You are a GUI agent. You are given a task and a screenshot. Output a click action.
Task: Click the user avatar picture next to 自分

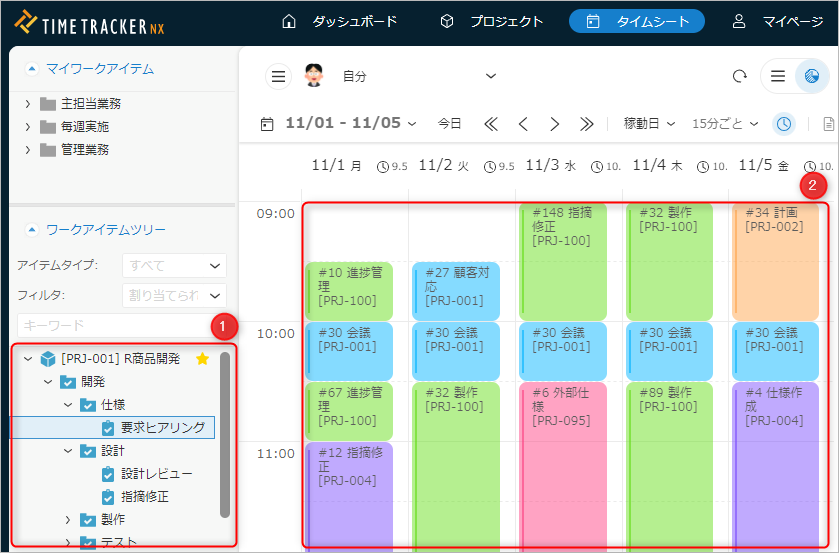(314, 76)
